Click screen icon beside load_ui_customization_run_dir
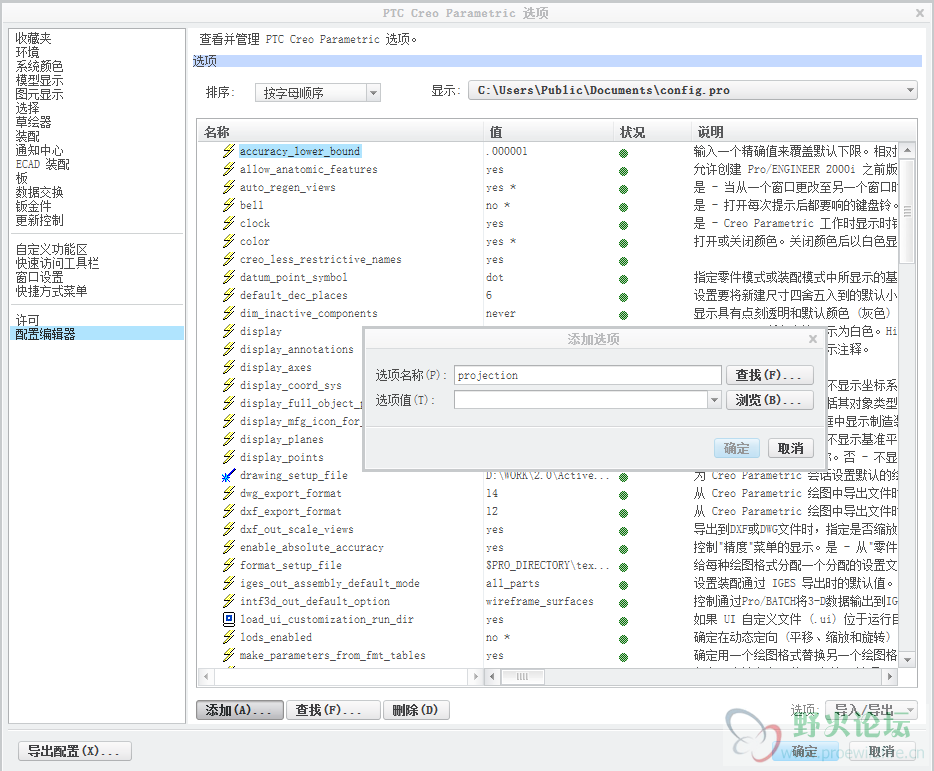Image resolution: width=934 pixels, height=771 pixels. tap(229, 619)
